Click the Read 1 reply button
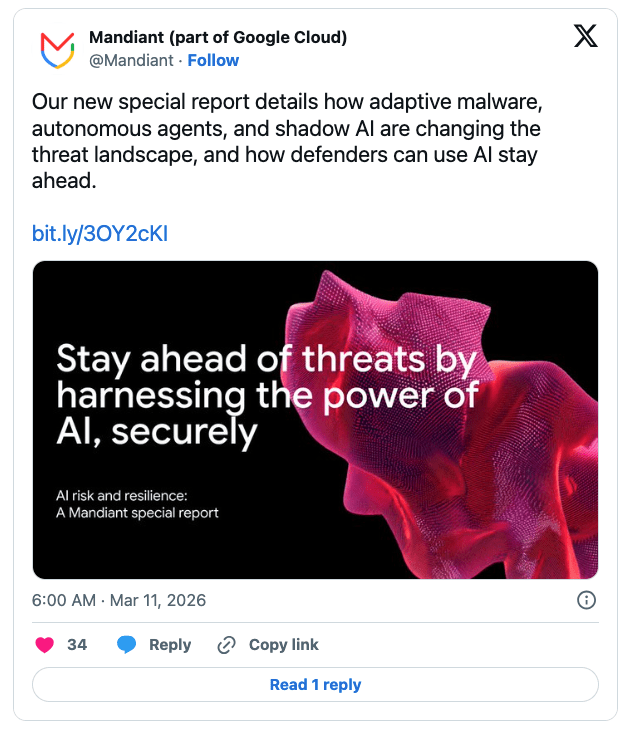Screen dimensions: 630x730 pos(315,685)
